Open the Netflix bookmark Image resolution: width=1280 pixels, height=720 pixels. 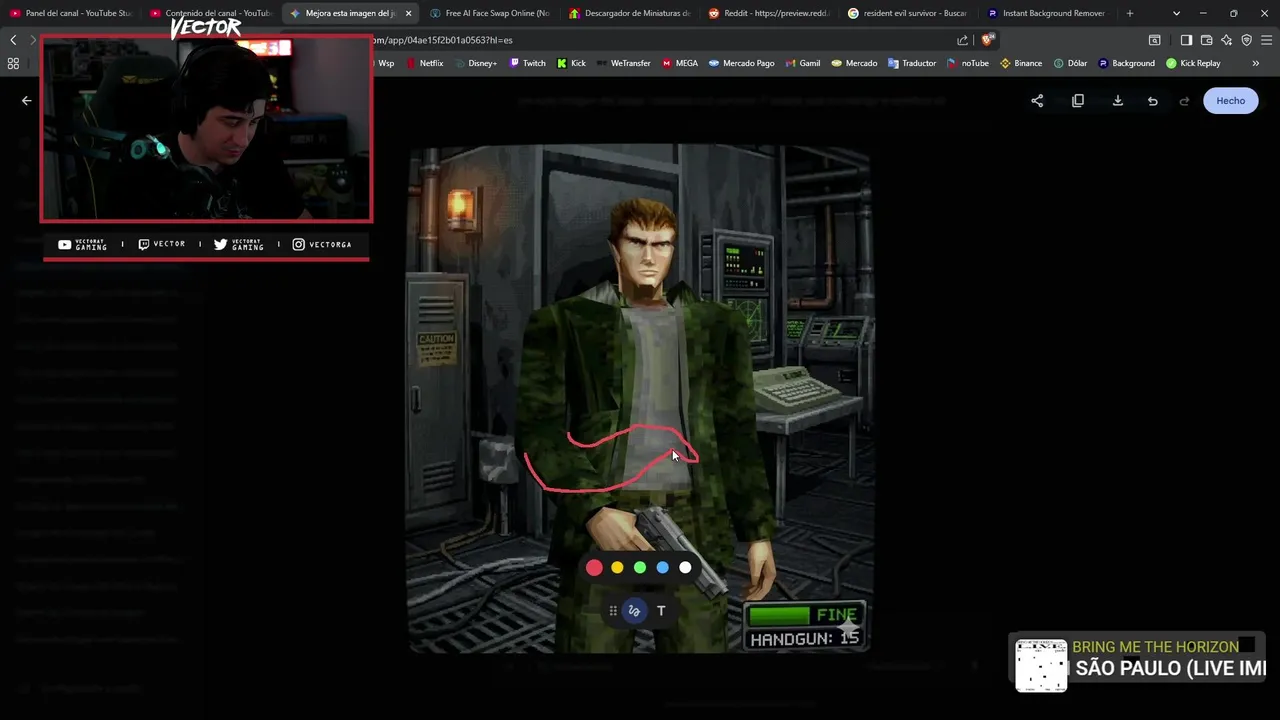pos(424,63)
